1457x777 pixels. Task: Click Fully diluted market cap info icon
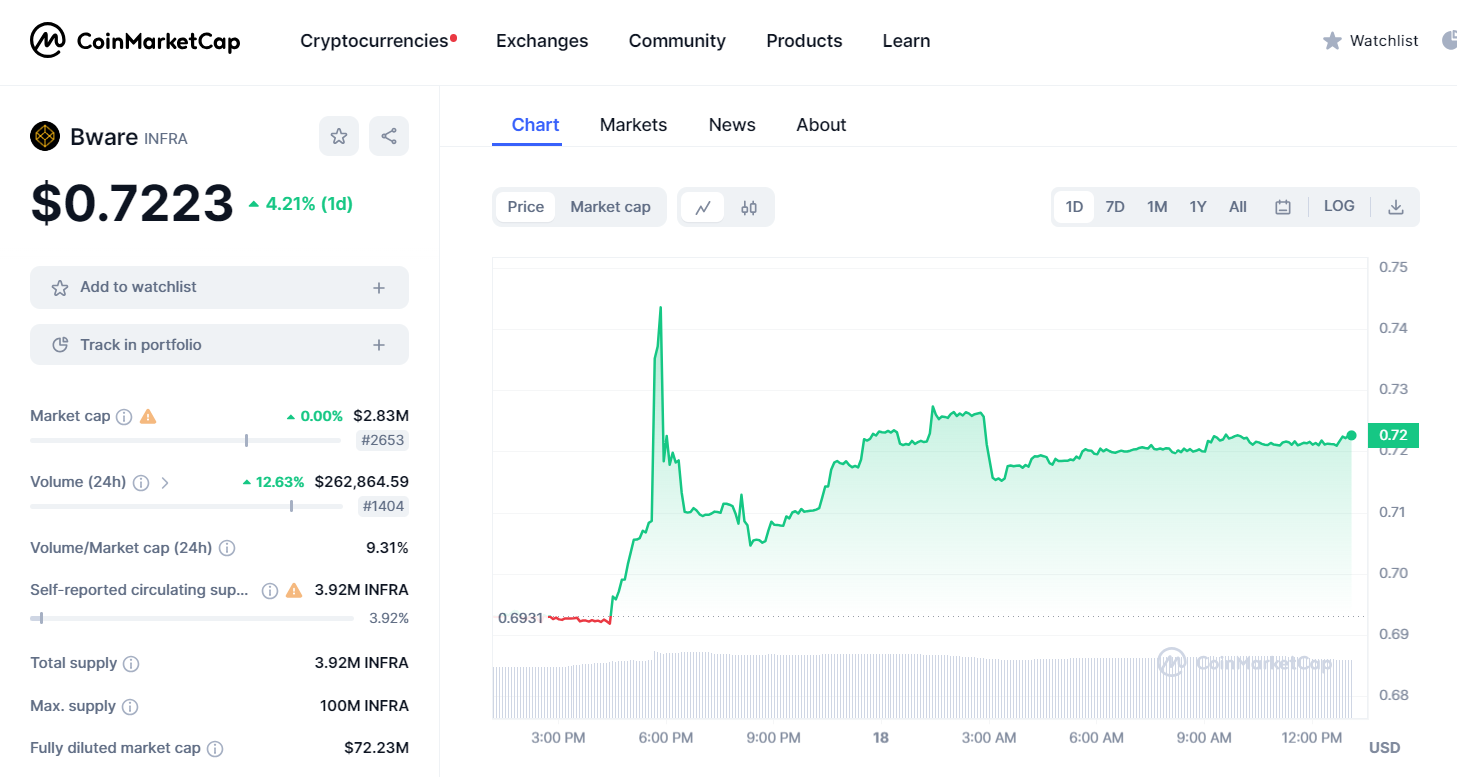point(215,748)
